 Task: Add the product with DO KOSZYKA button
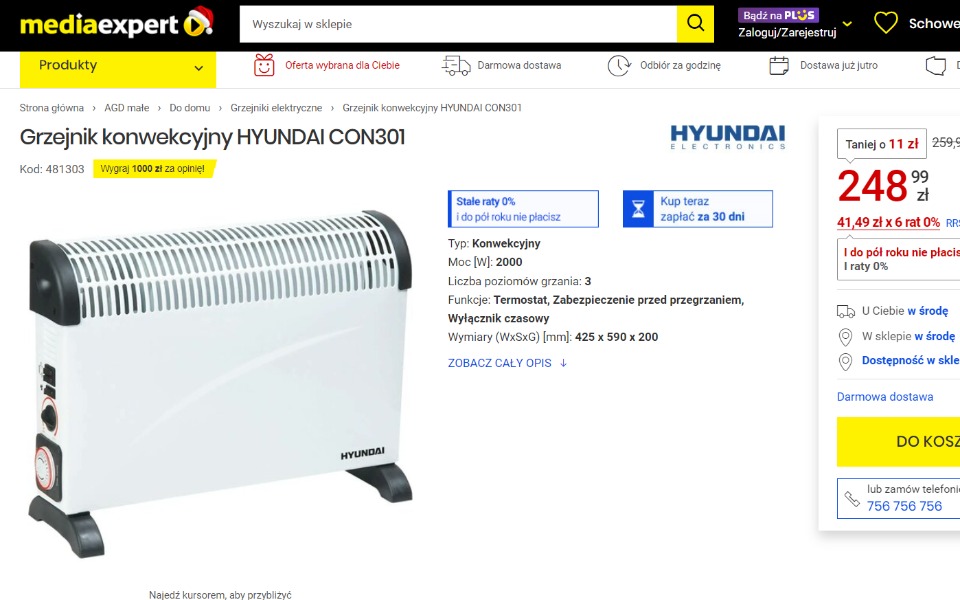click(898, 441)
